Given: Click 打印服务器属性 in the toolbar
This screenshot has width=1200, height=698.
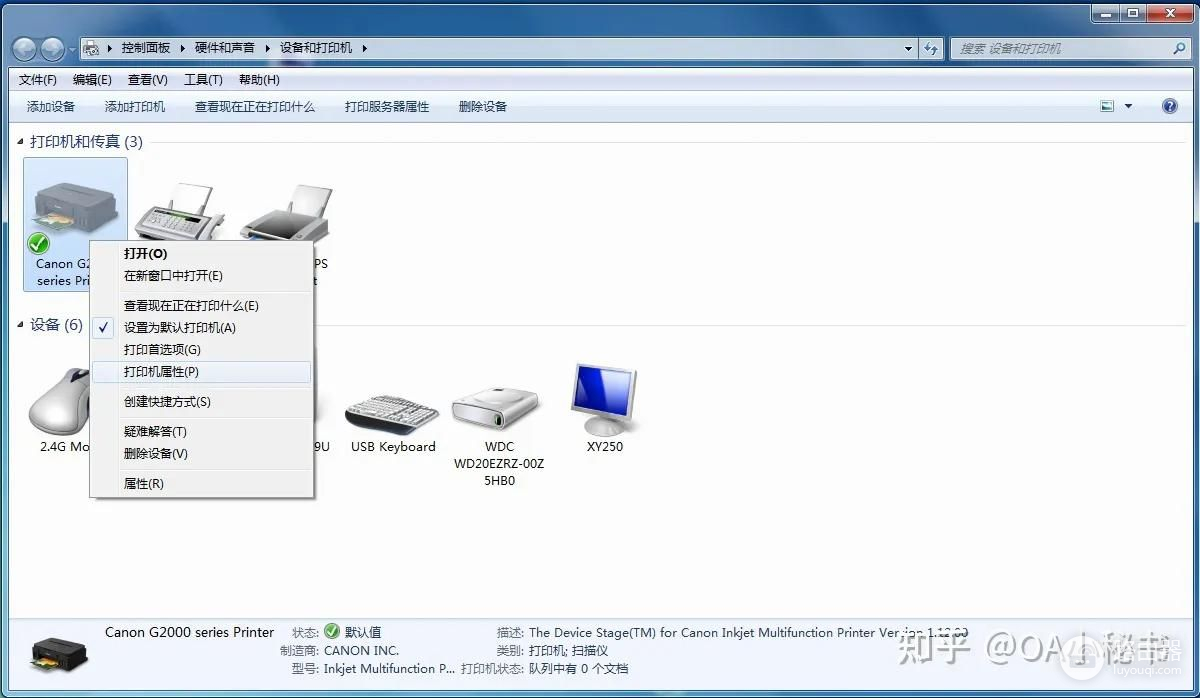Looking at the screenshot, I should click(387, 106).
